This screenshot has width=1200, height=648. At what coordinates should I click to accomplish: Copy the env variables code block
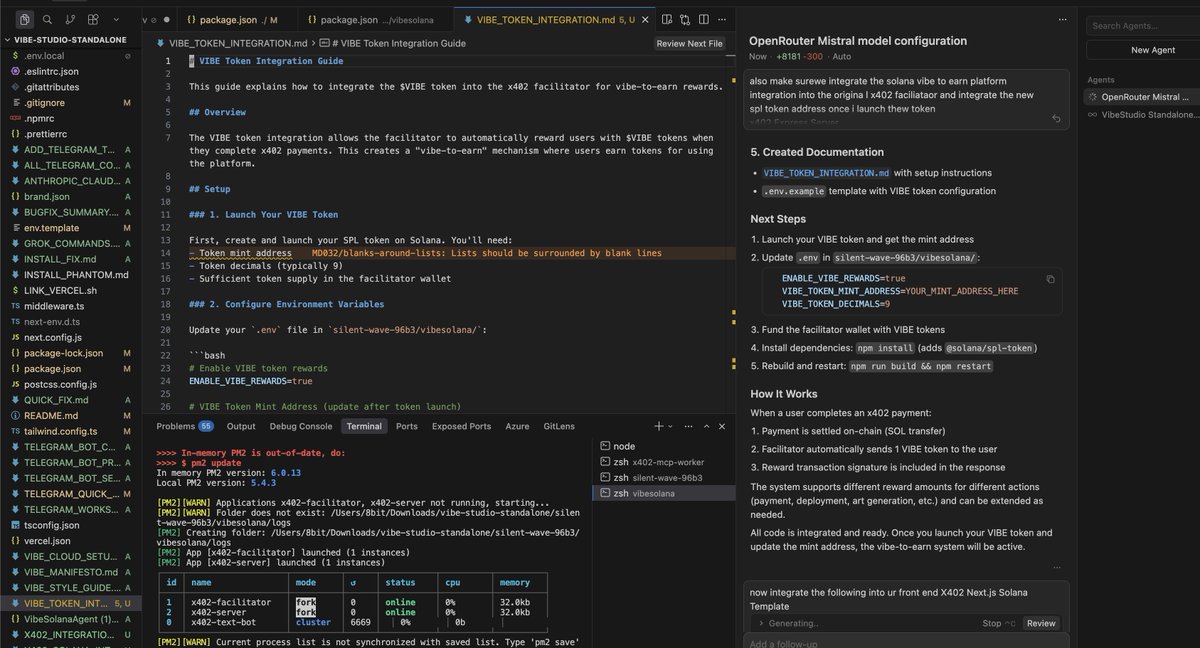1050,279
